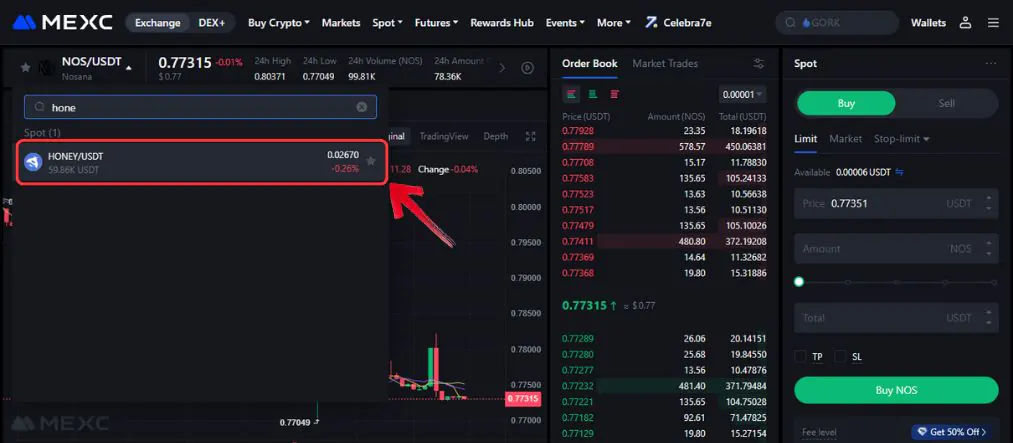
Task: Click the Get 50% Off badge
Action: [954, 431]
